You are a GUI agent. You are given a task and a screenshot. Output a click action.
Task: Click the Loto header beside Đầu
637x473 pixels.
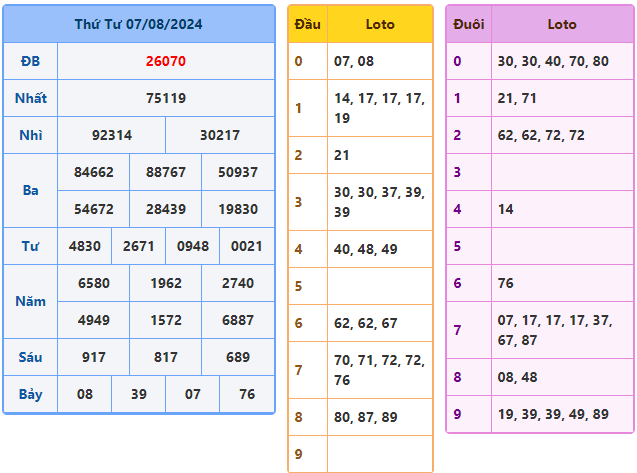(x=380, y=24)
